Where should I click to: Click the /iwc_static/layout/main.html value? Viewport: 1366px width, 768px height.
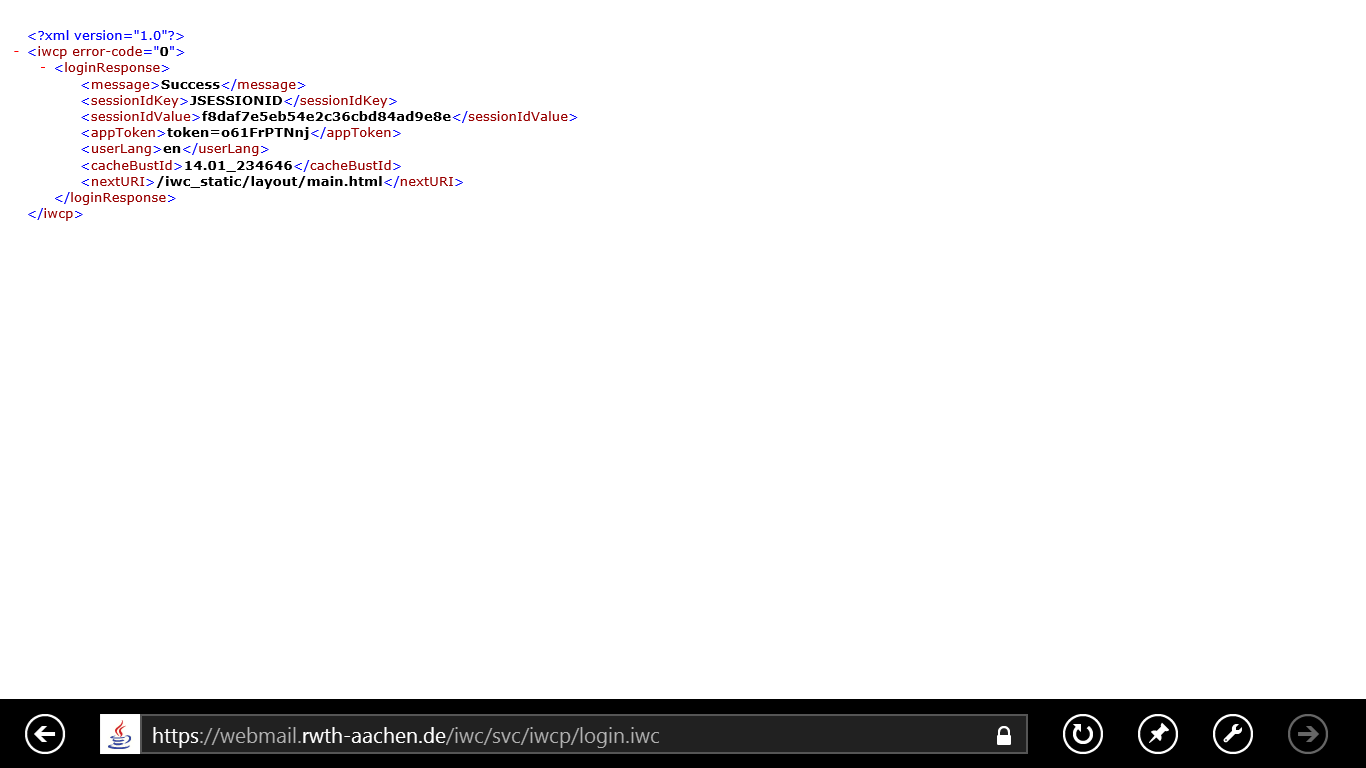tap(270, 182)
